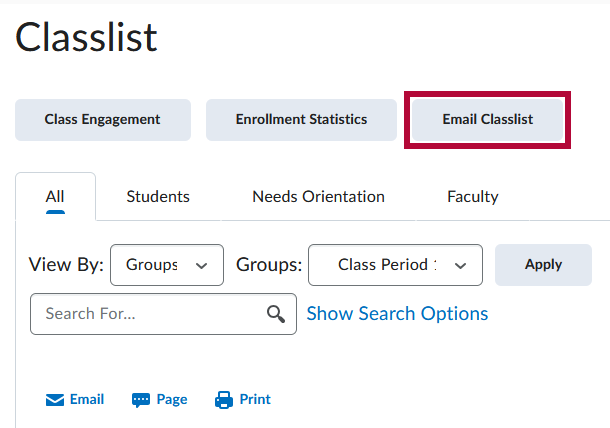
Task: Click the Page speech bubble icon
Action: click(x=141, y=400)
